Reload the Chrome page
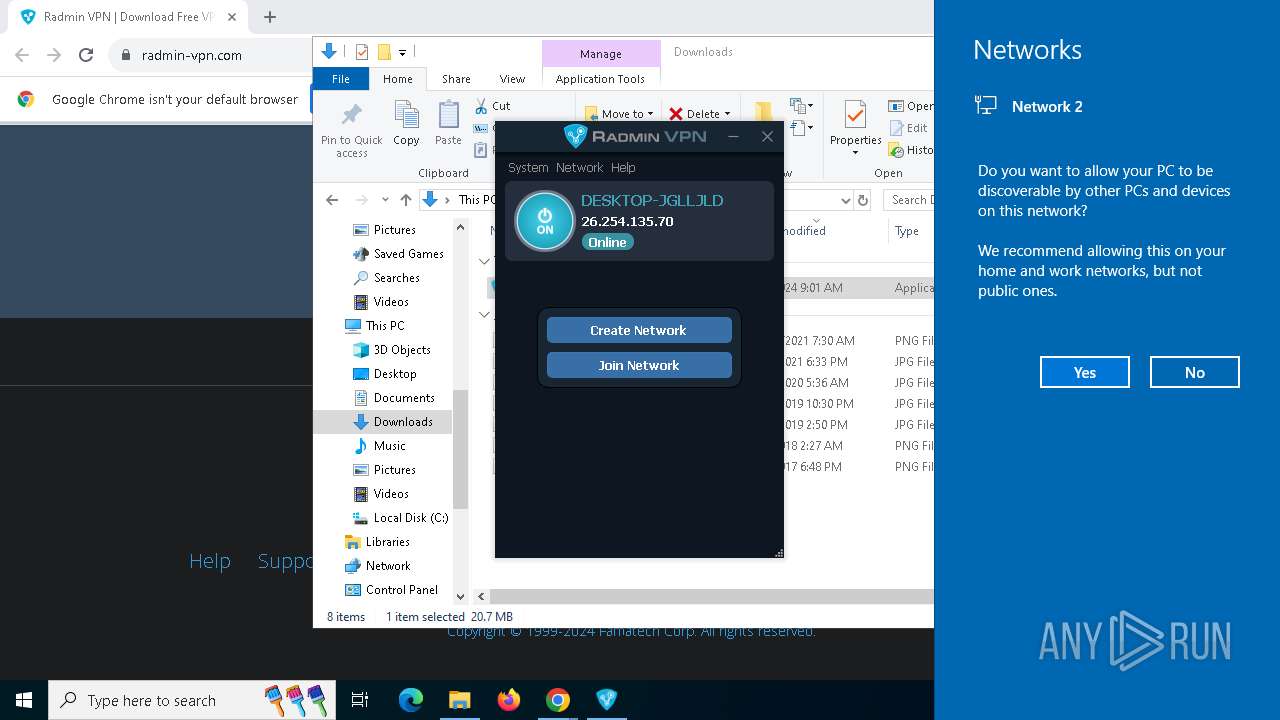 (x=86, y=55)
